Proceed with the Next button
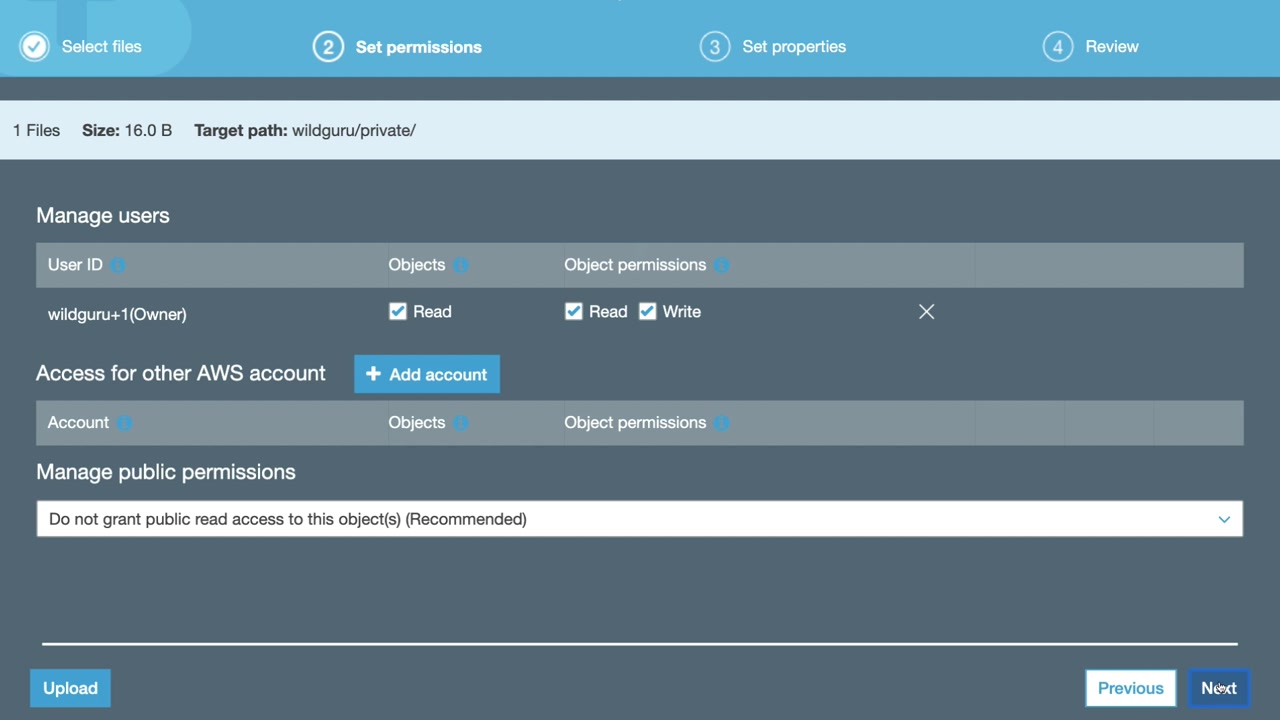 pyautogui.click(x=1219, y=688)
